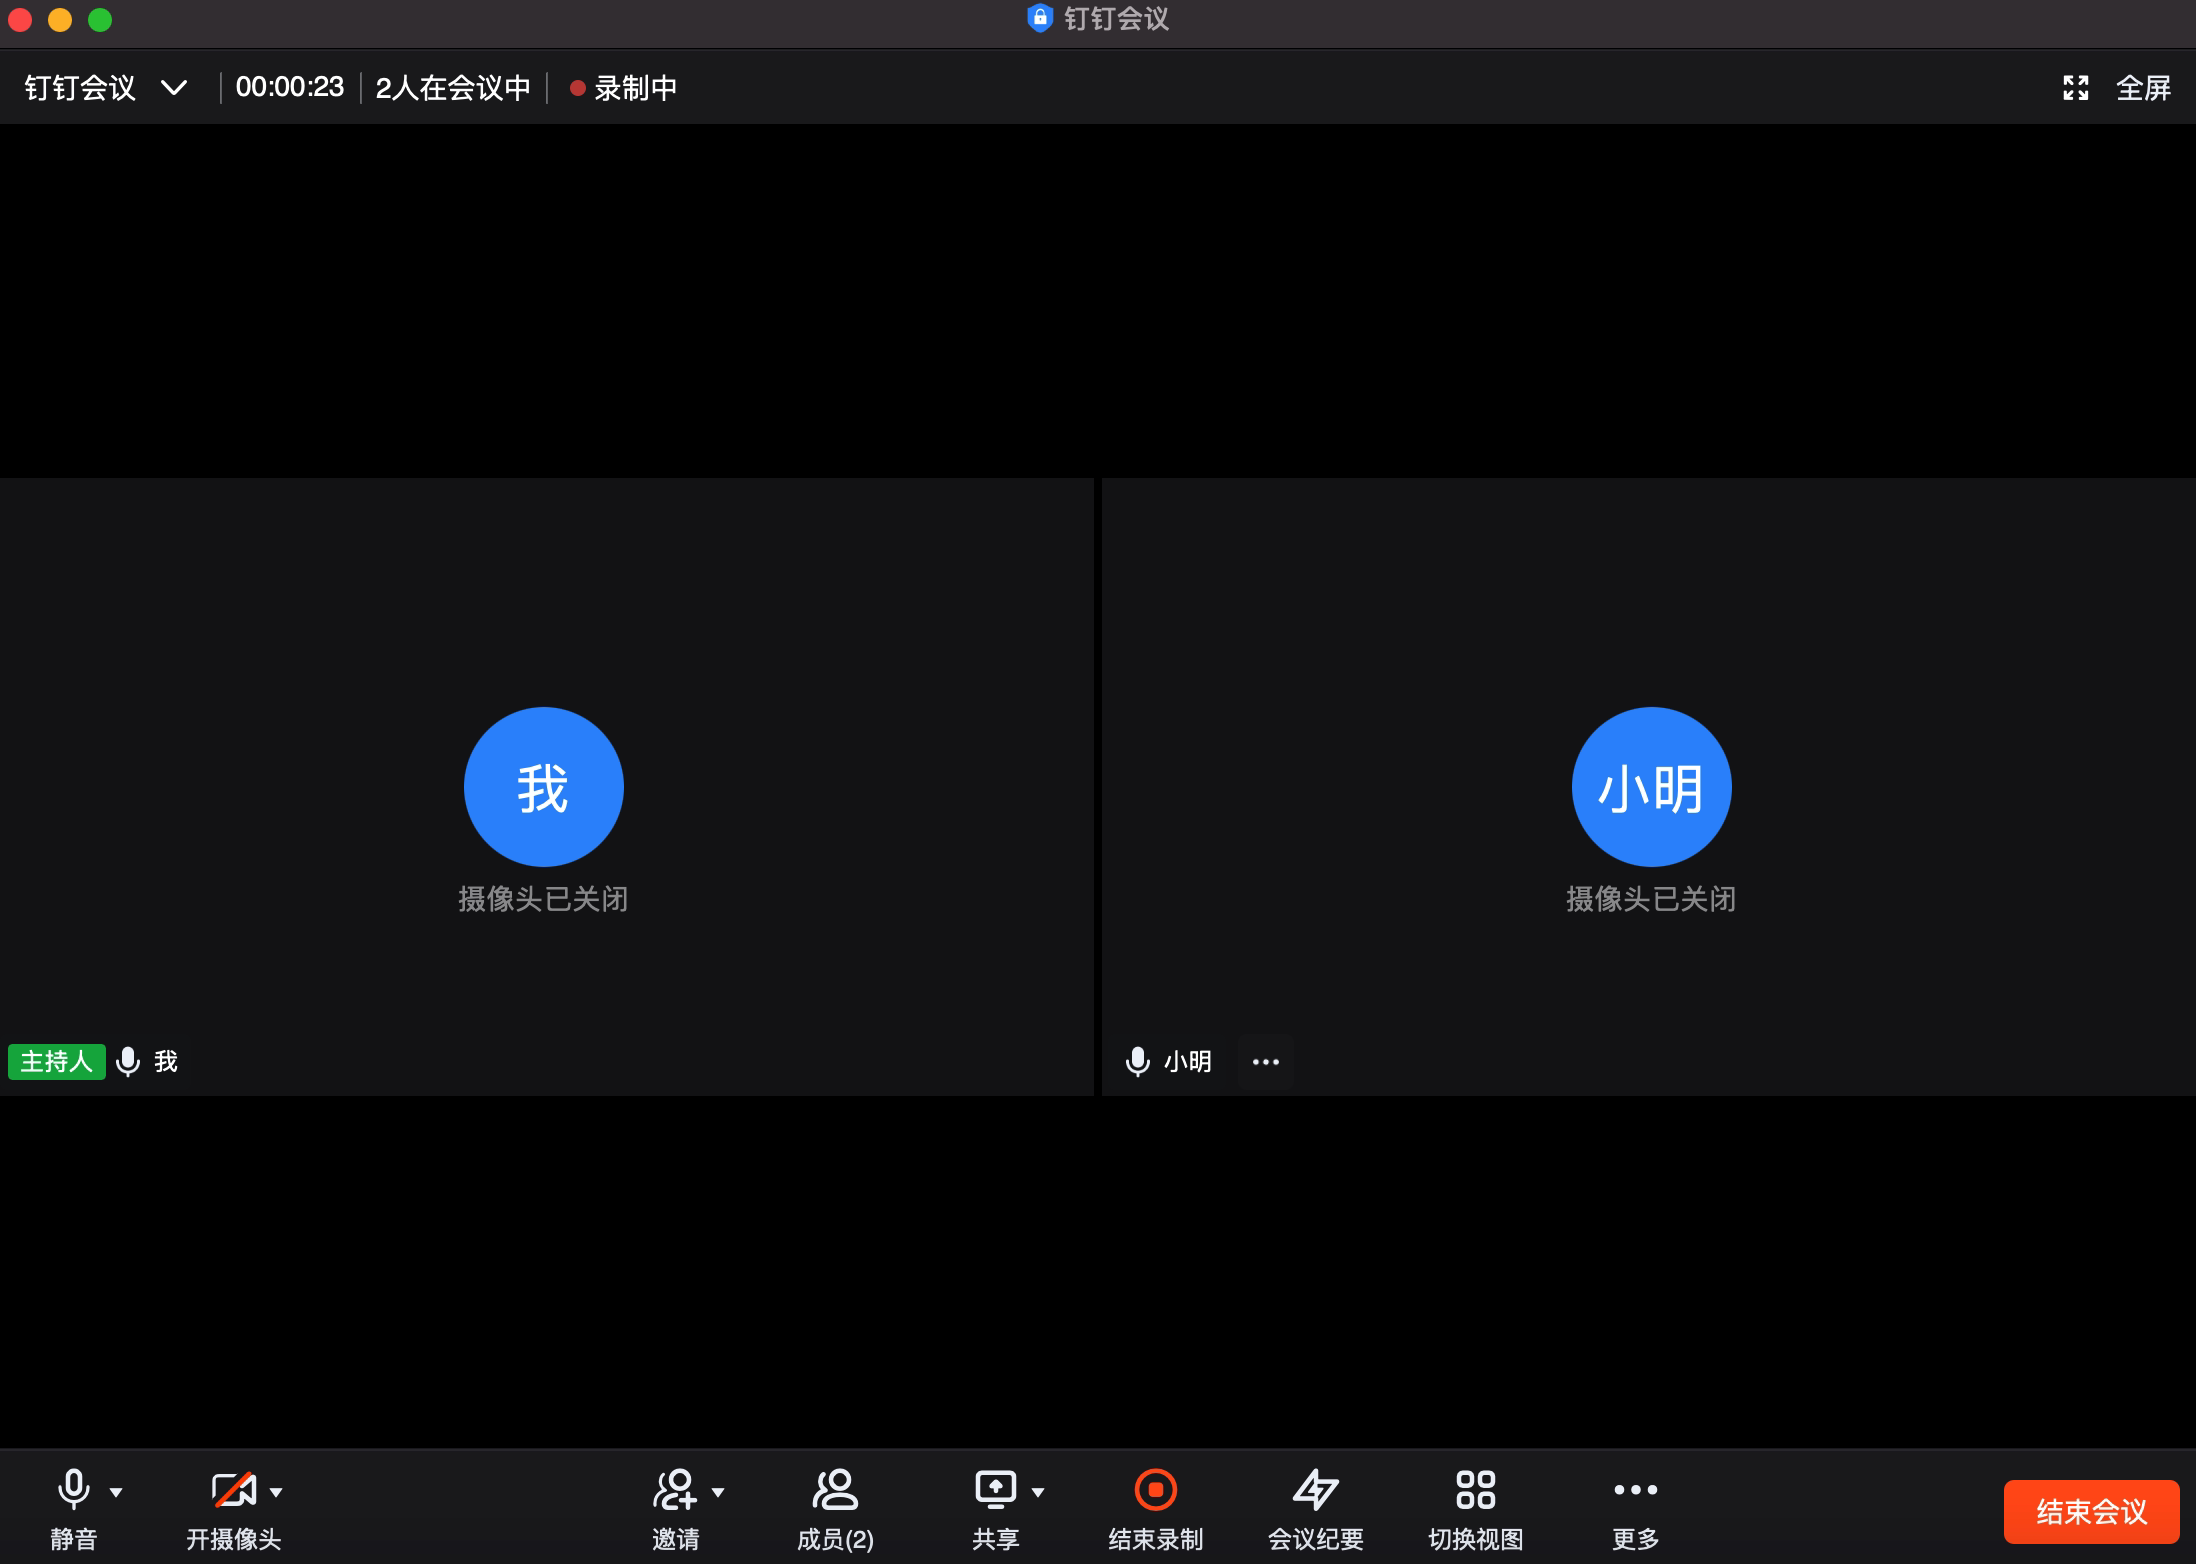Click the 2人在会议中 participant count
2196x1564 pixels.
(453, 88)
